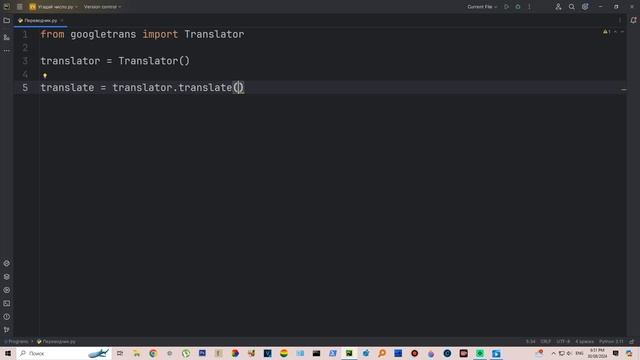Click the yellow intention lightbulb

click(45, 75)
